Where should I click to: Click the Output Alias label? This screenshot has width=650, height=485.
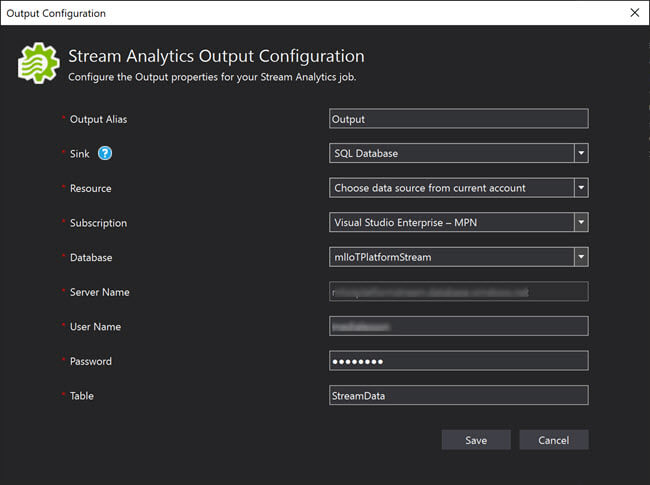98,119
